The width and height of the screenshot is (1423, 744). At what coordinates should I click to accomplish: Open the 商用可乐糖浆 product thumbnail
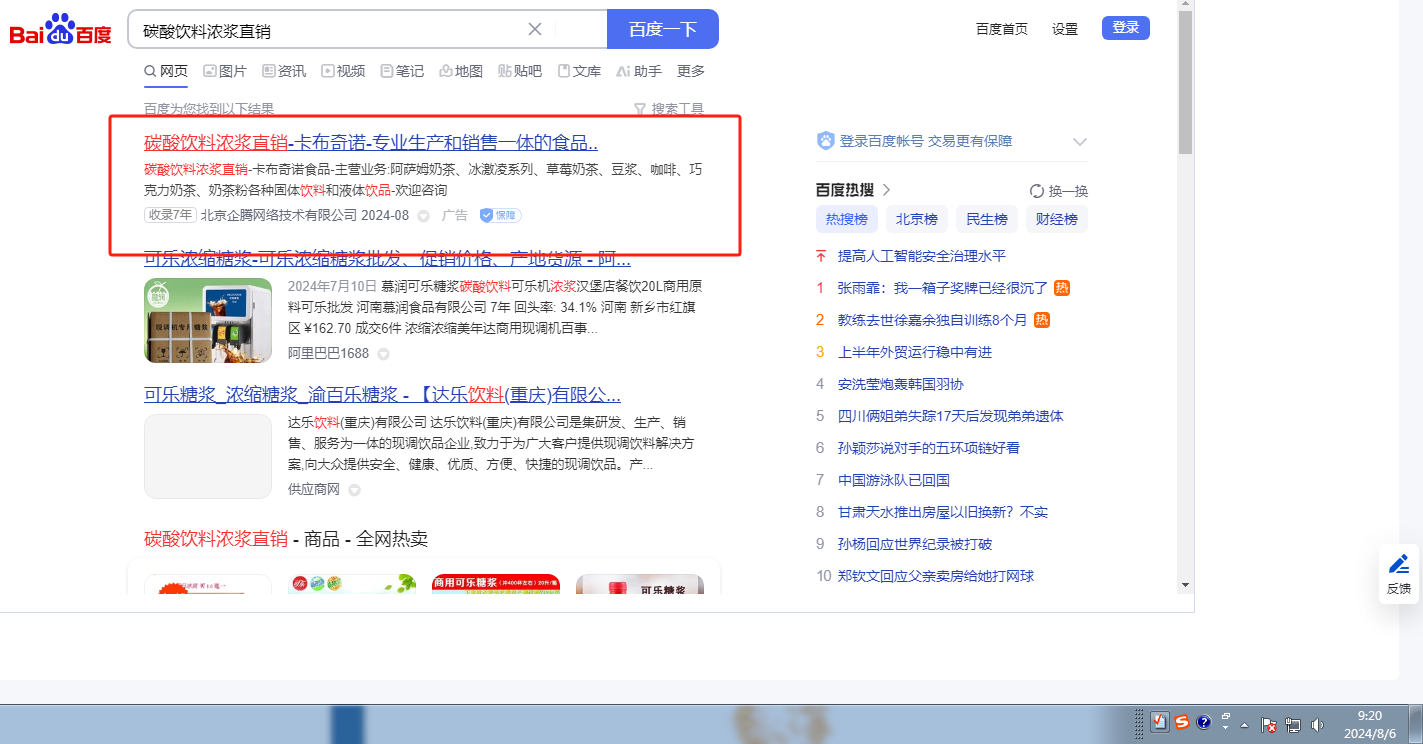pyautogui.click(x=496, y=584)
